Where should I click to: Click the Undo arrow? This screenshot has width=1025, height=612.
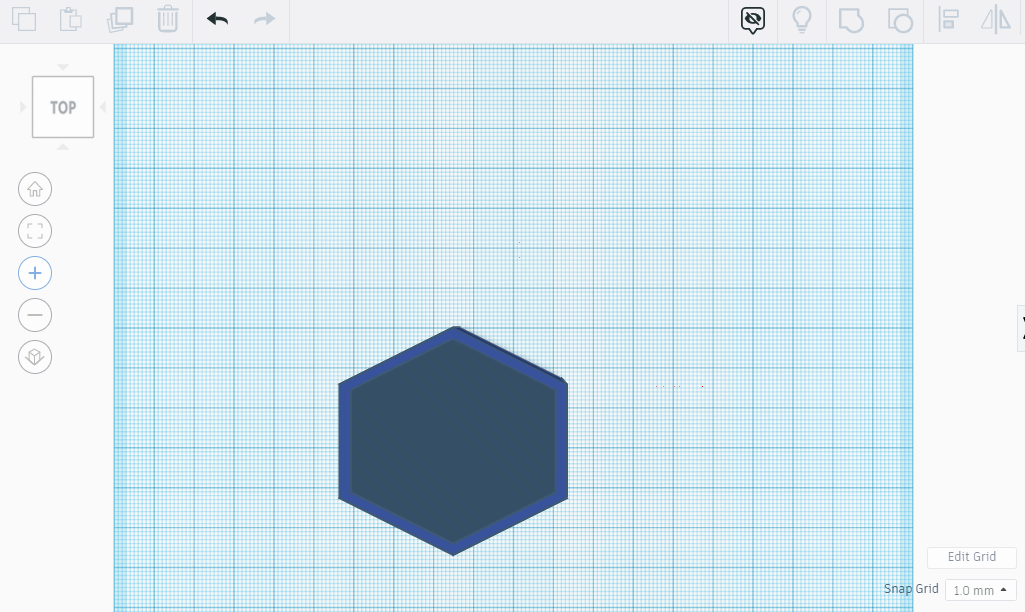point(217,19)
